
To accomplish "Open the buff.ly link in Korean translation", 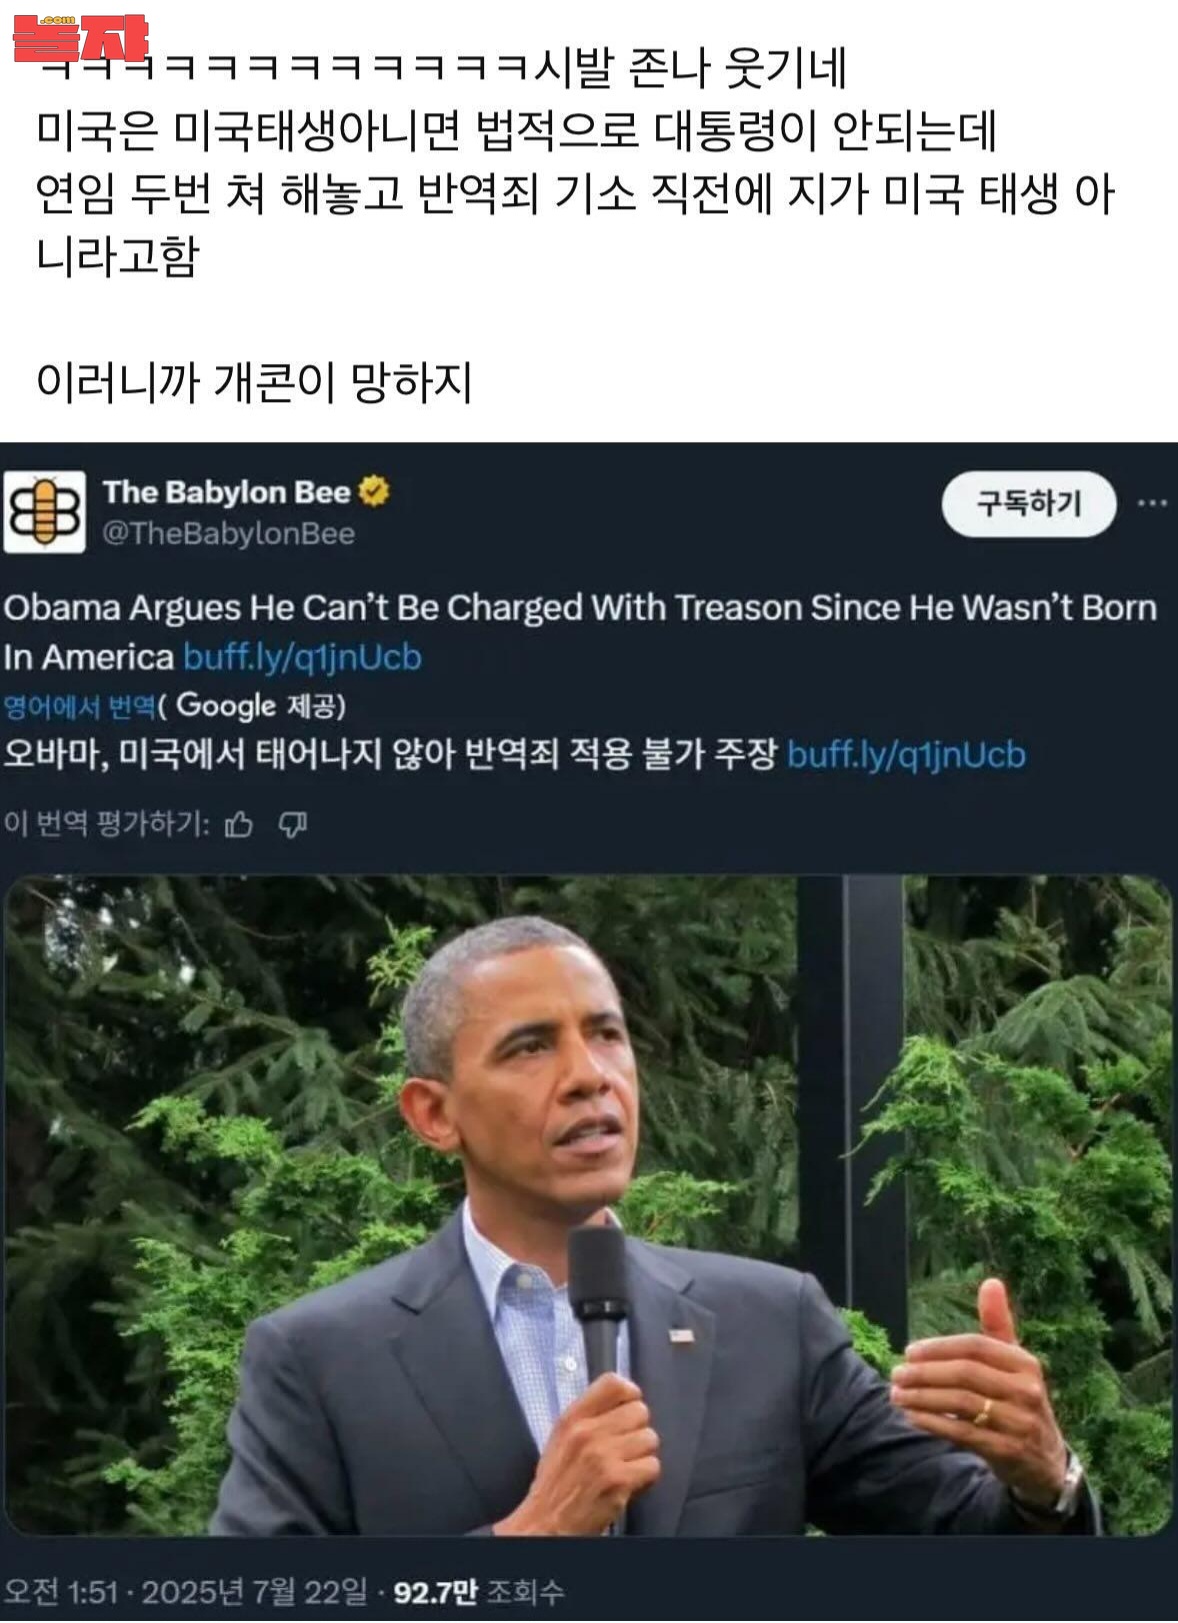I will (x=906, y=754).
